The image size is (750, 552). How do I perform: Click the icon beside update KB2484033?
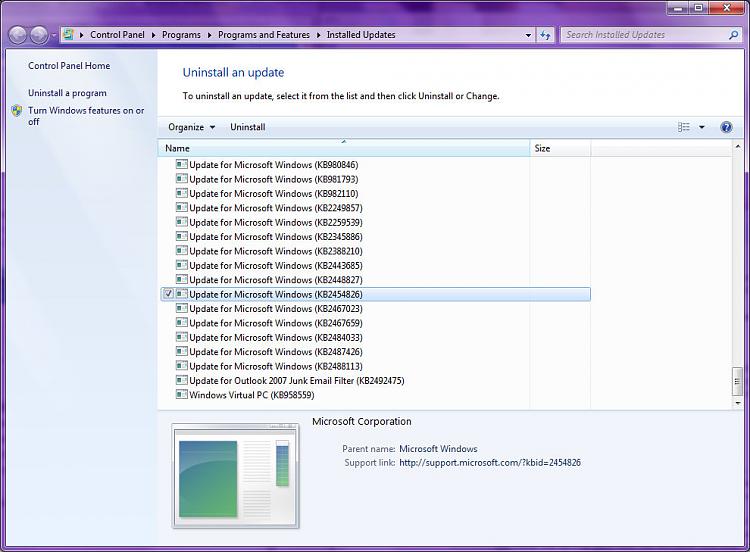tap(181, 337)
